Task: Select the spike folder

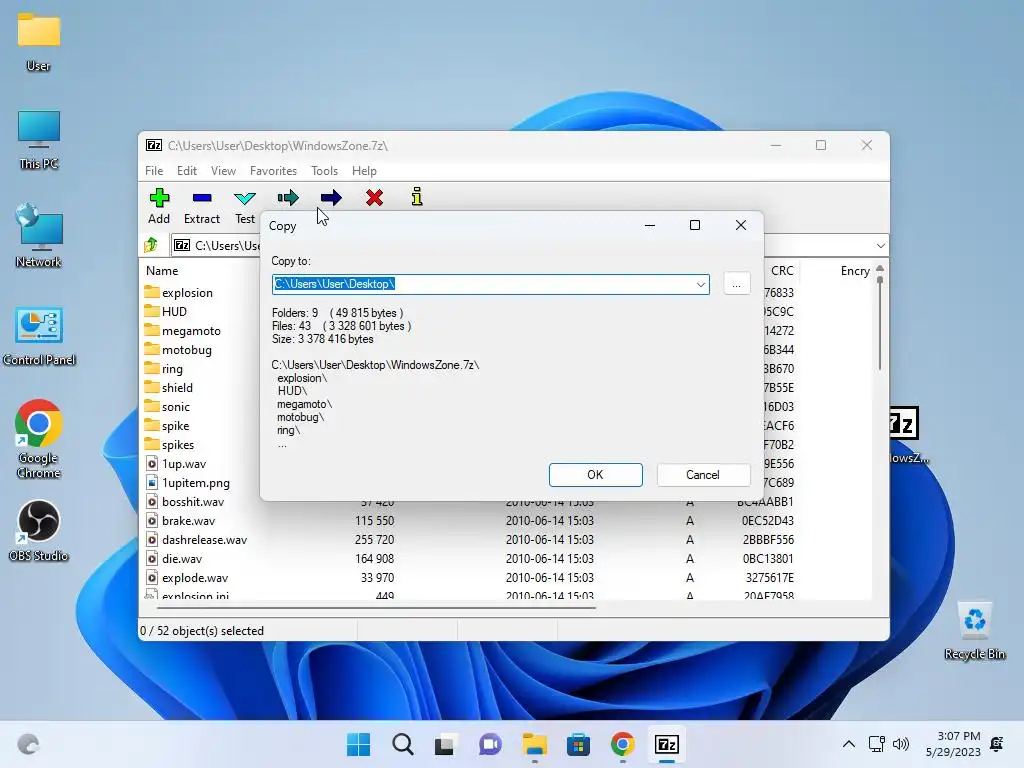Action: 167,425
